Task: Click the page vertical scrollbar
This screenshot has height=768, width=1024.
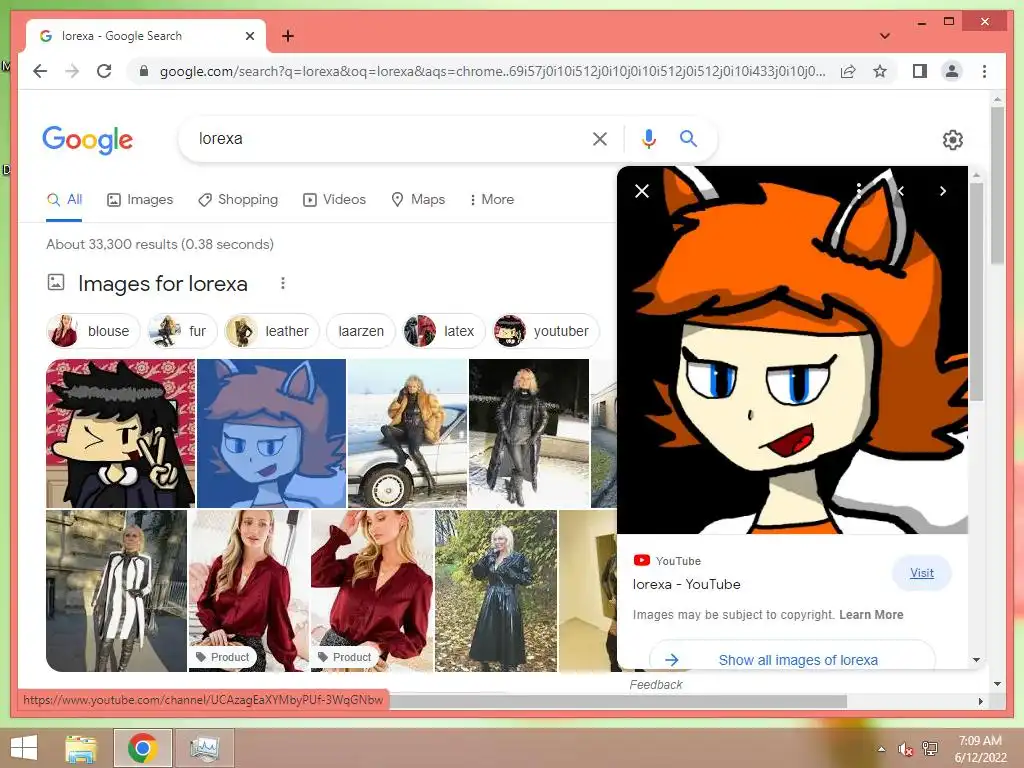Action: point(997,186)
